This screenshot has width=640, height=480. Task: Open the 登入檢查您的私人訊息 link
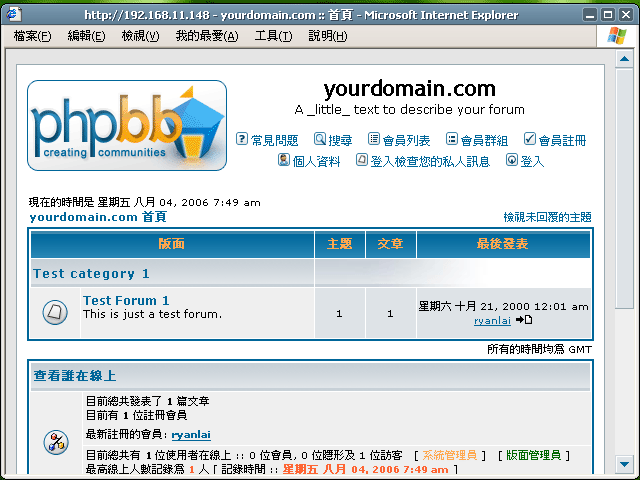(430, 162)
